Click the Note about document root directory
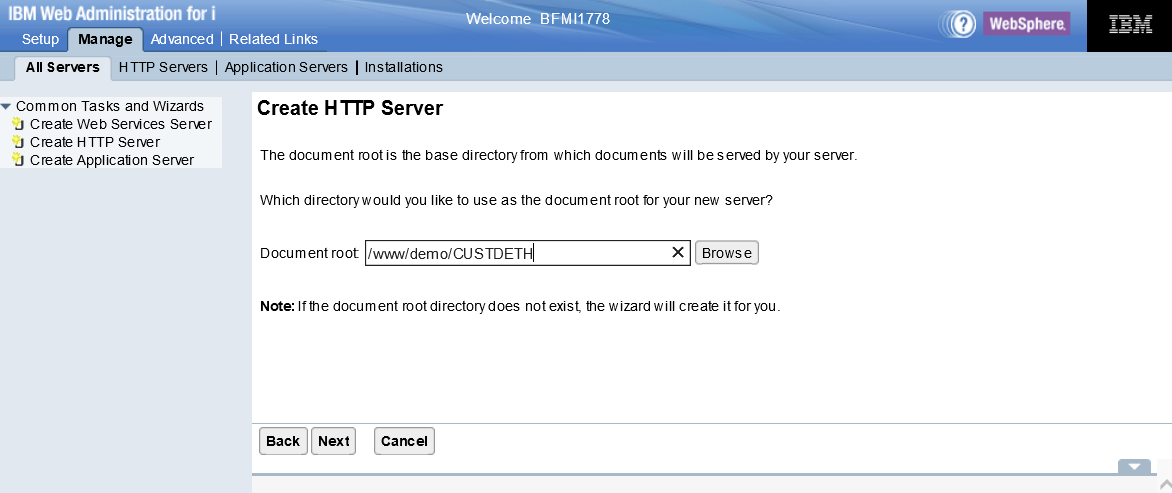Screen dimensions: 1172x493 [x=520, y=306]
